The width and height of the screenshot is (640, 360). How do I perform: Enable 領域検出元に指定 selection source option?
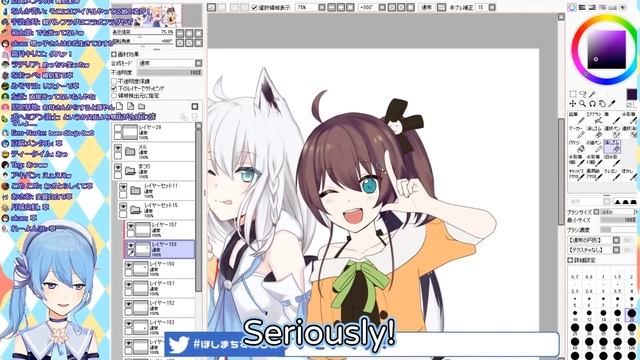(114, 96)
